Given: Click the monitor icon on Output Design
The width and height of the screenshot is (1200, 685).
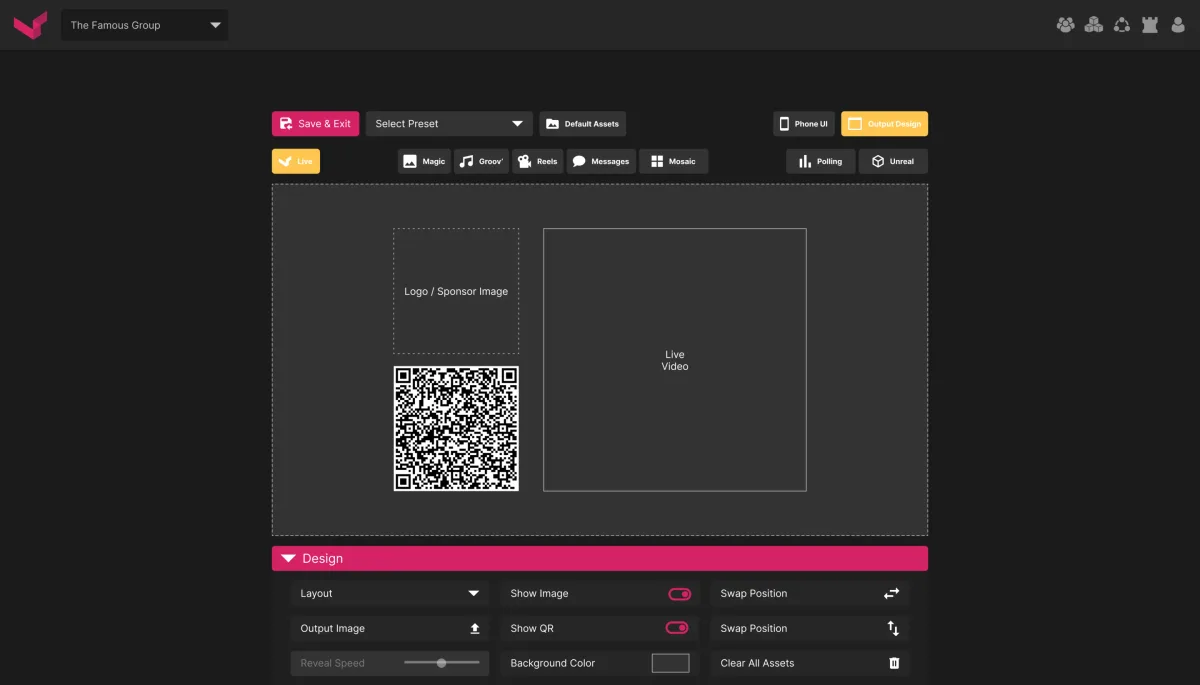Looking at the screenshot, I should pos(855,124).
